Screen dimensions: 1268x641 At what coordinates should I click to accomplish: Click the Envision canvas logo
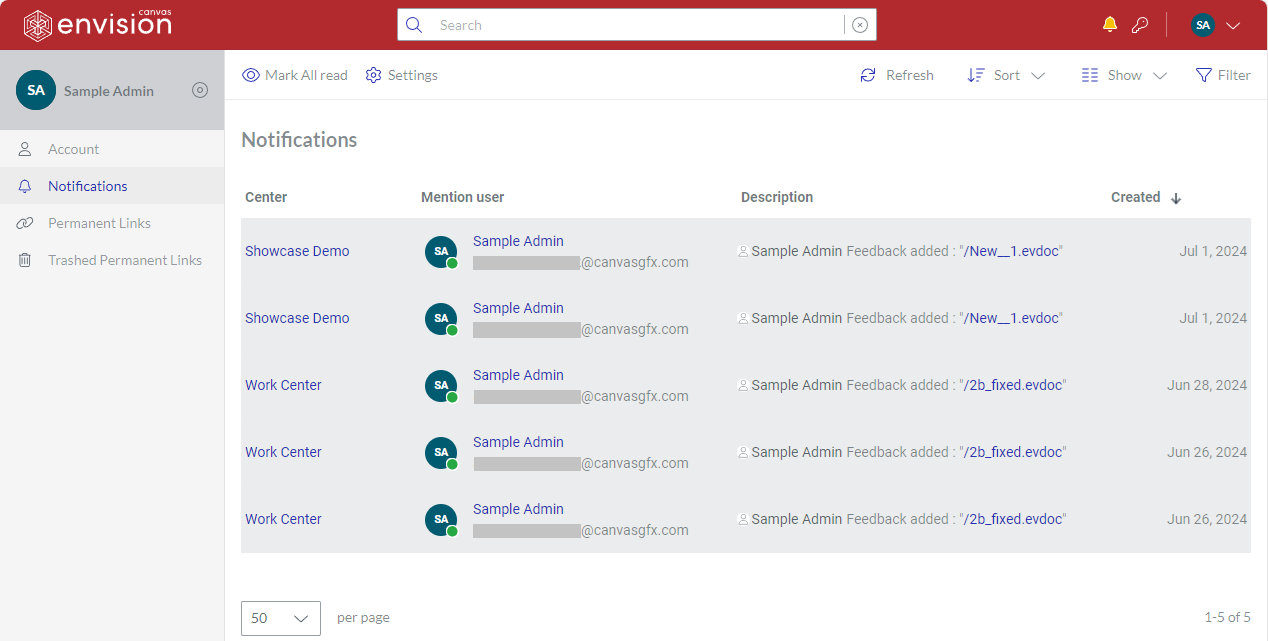[95, 24]
